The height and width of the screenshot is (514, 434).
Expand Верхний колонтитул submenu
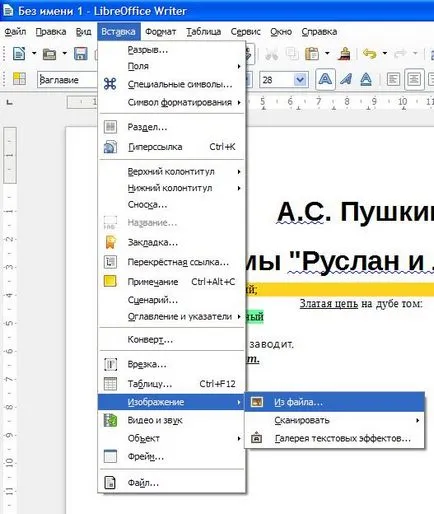click(x=172, y=172)
